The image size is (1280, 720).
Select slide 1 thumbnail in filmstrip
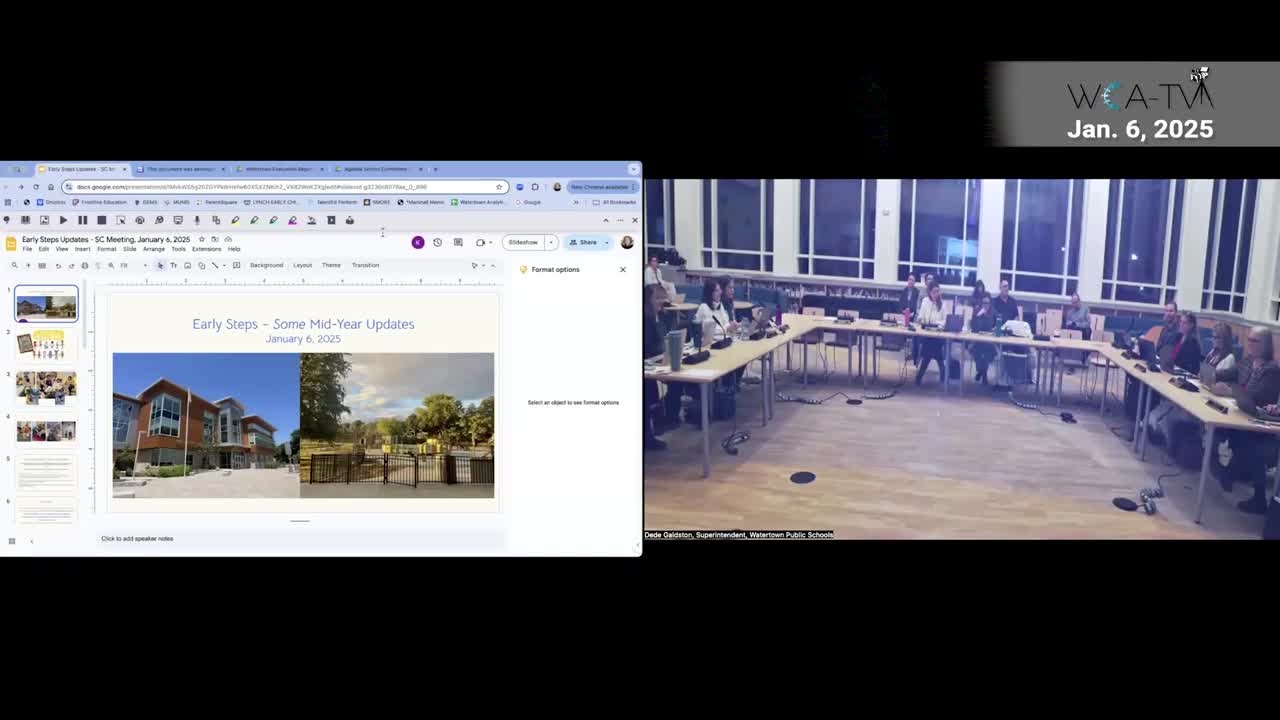click(x=46, y=305)
